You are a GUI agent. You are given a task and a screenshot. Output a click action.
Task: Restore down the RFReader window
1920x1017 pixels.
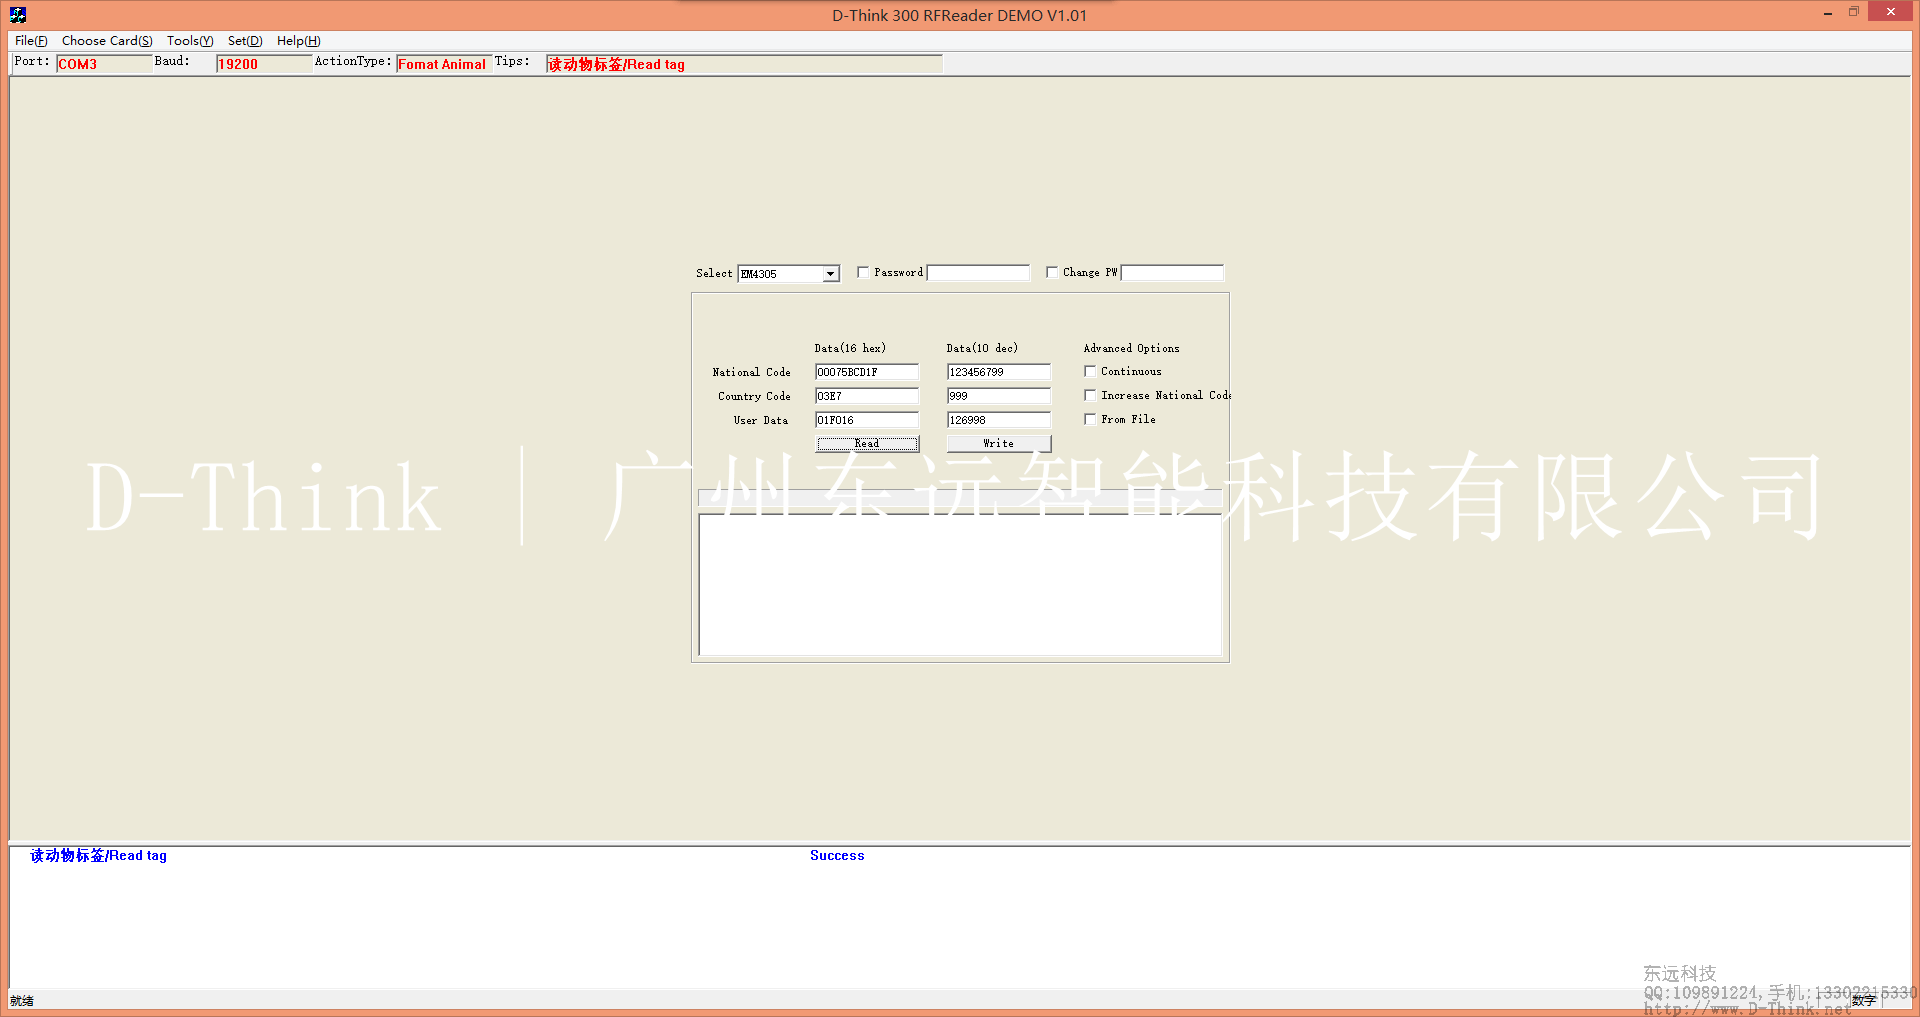(x=1854, y=13)
